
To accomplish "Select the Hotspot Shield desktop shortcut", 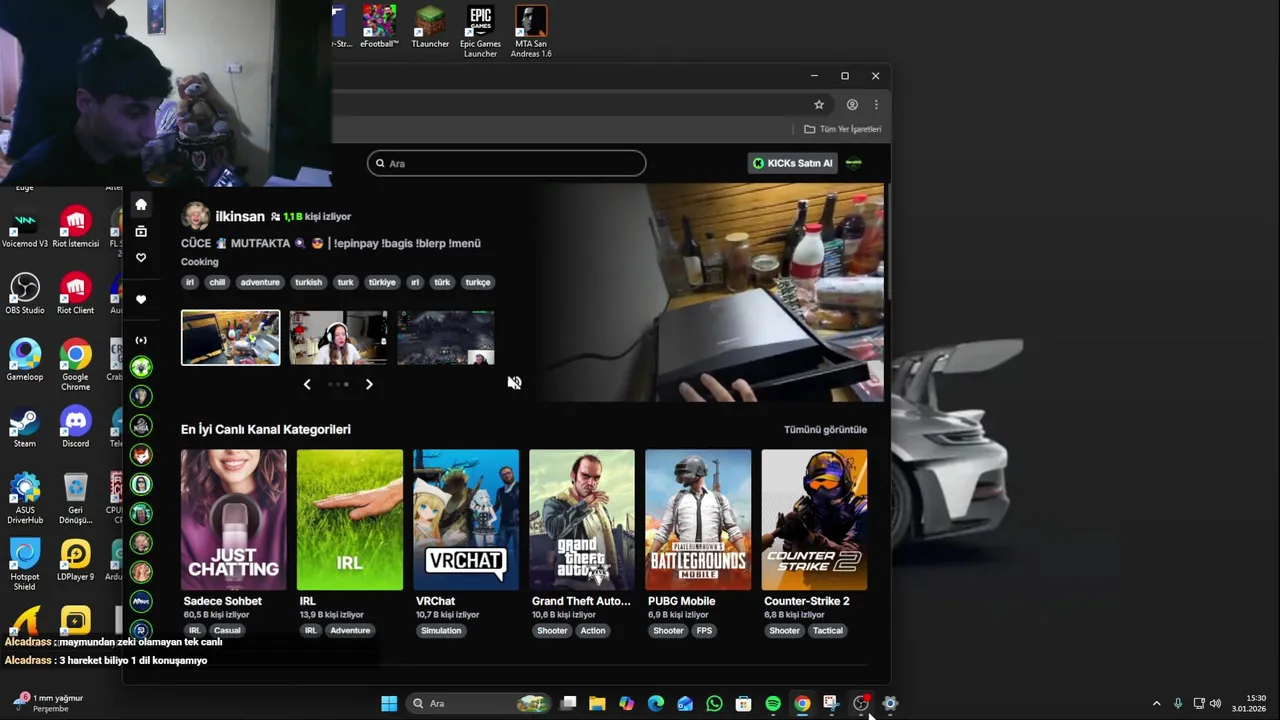I will tap(25, 565).
